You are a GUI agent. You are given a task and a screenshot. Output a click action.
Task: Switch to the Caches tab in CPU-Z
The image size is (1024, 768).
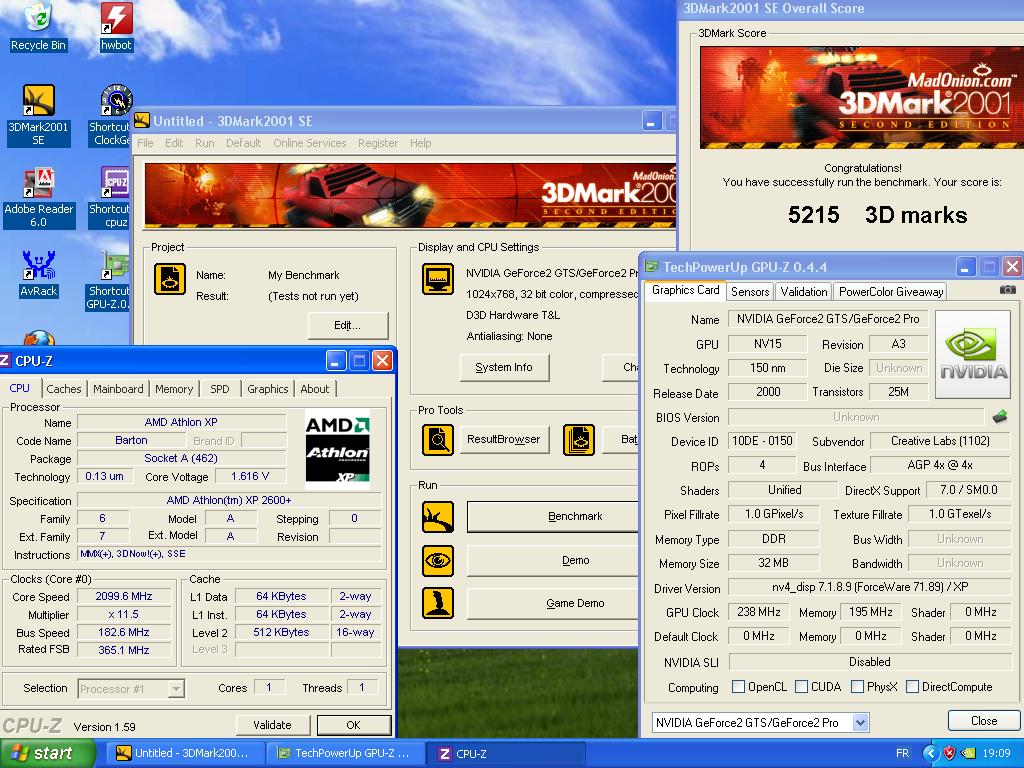64,389
